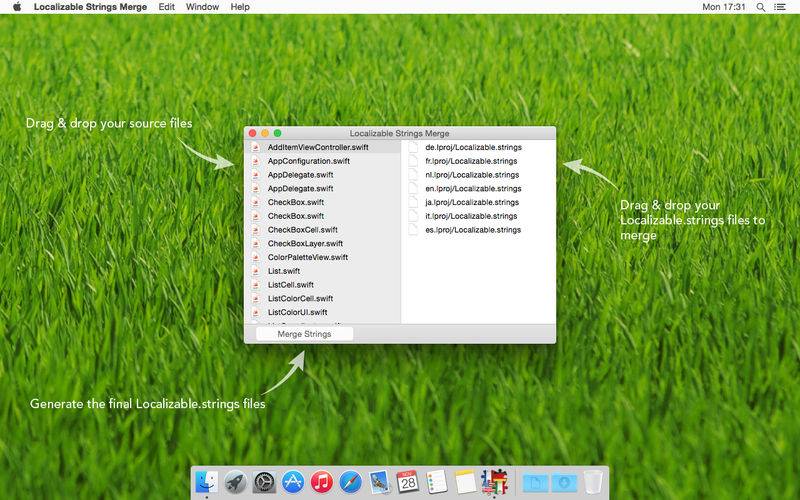Minimize window with yellow button
This screenshot has height=500, width=800.
click(265, 133)
